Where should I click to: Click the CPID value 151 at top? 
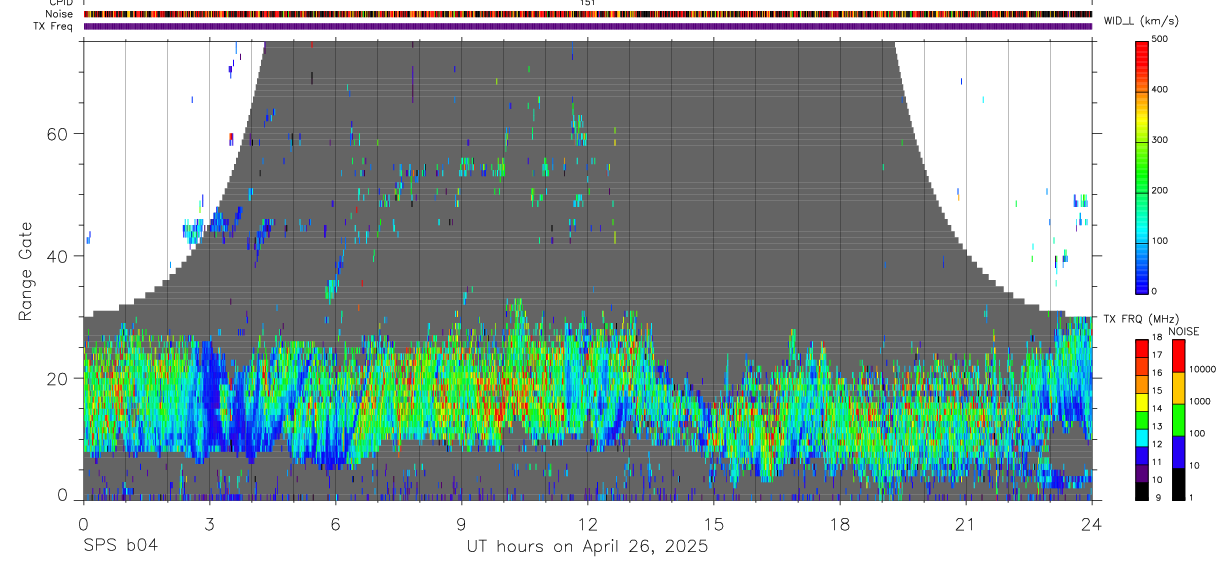(x=588, y=3)
